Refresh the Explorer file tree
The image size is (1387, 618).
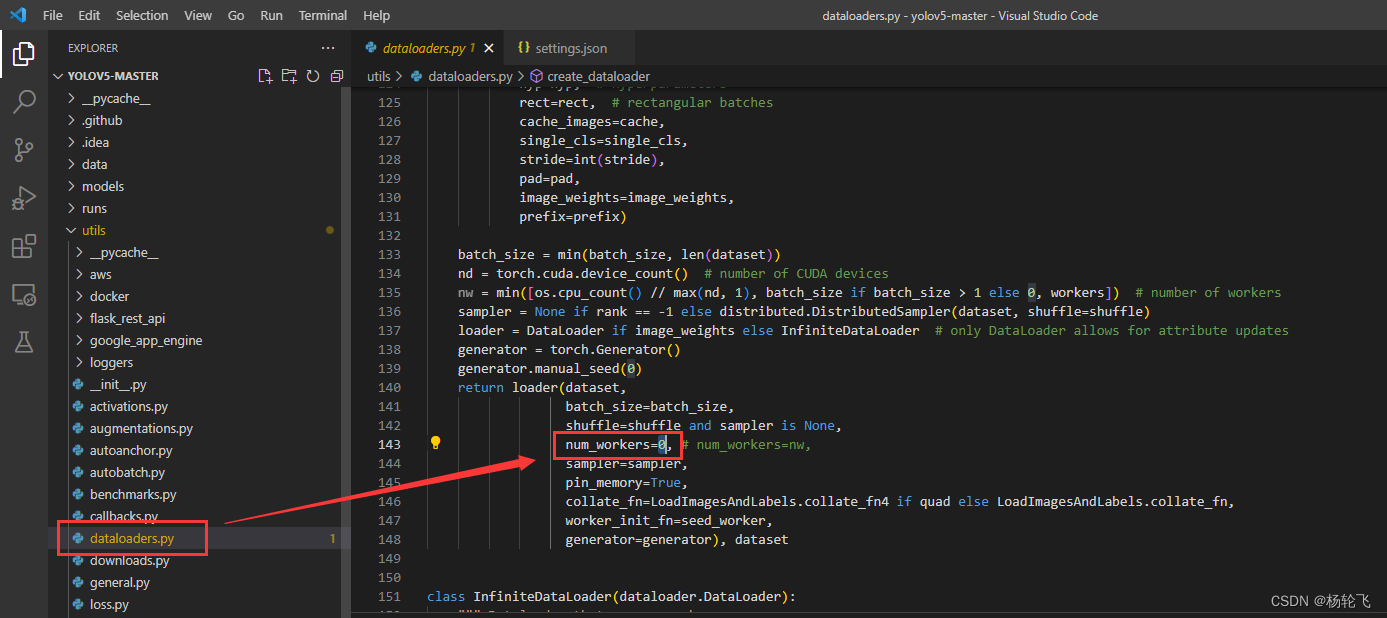click(313, 76)
